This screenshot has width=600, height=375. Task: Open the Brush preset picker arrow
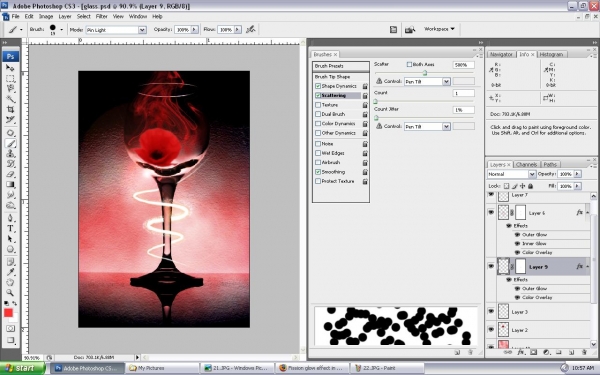pos(61,29)
